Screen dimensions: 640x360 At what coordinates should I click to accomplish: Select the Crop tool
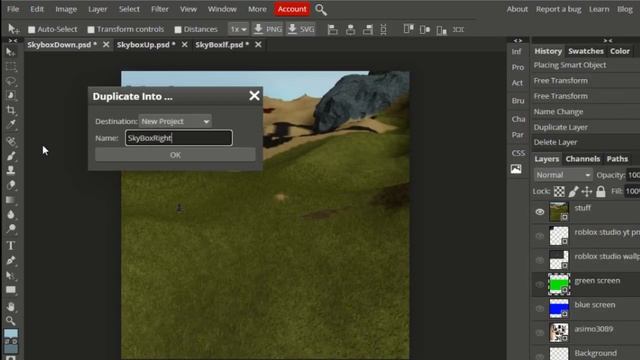(11, 110)
